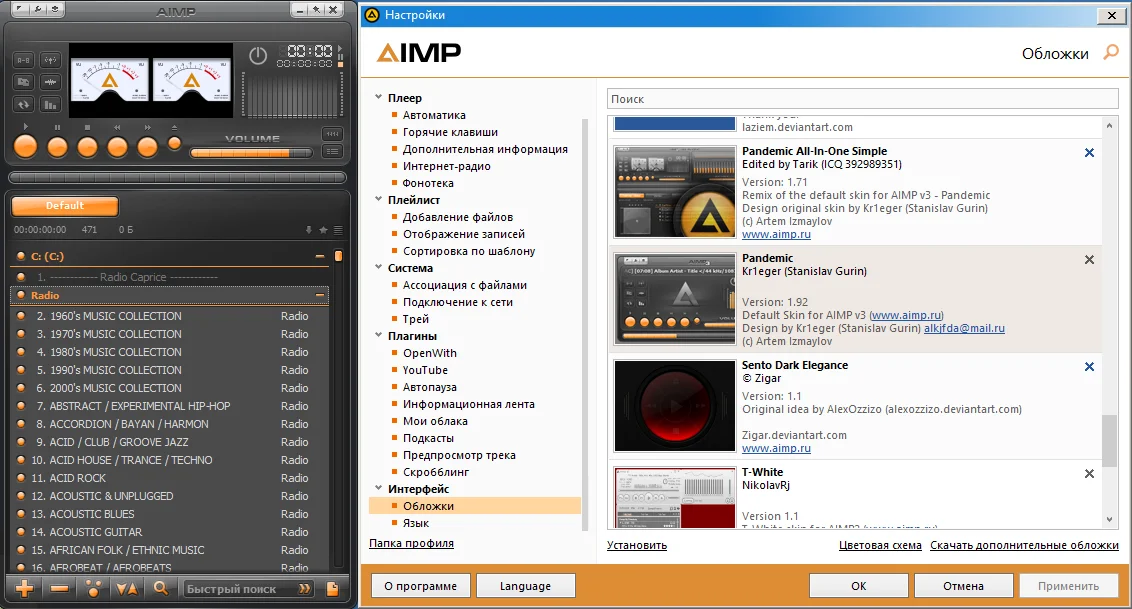1132x609 pixels.
Task: Delete the Sento Dark Elegance skin using its X
Action: 1089,367
